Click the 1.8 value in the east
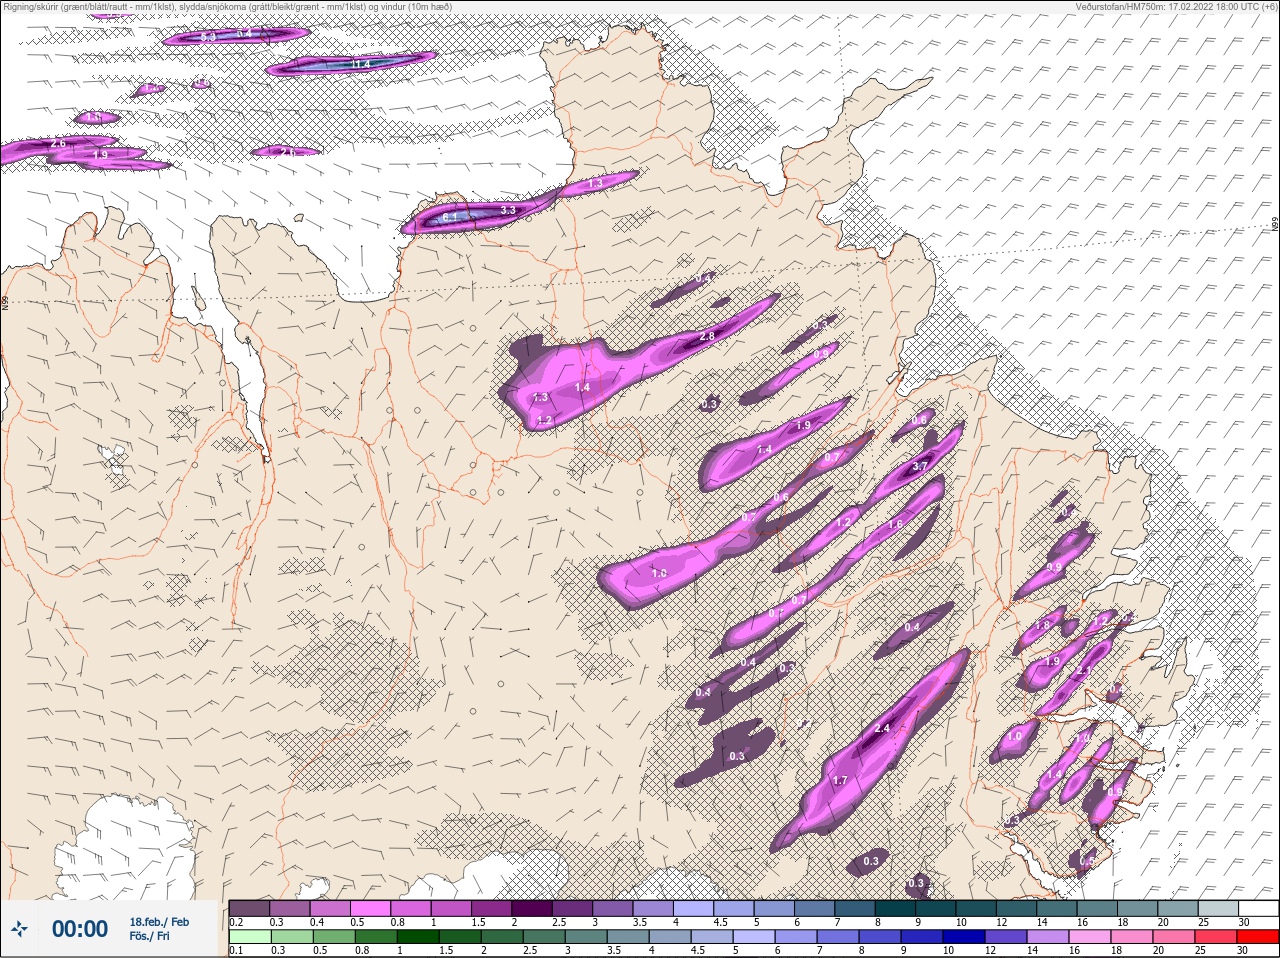The width and height of the screenshot is (1280, 958). (1043, 625)
